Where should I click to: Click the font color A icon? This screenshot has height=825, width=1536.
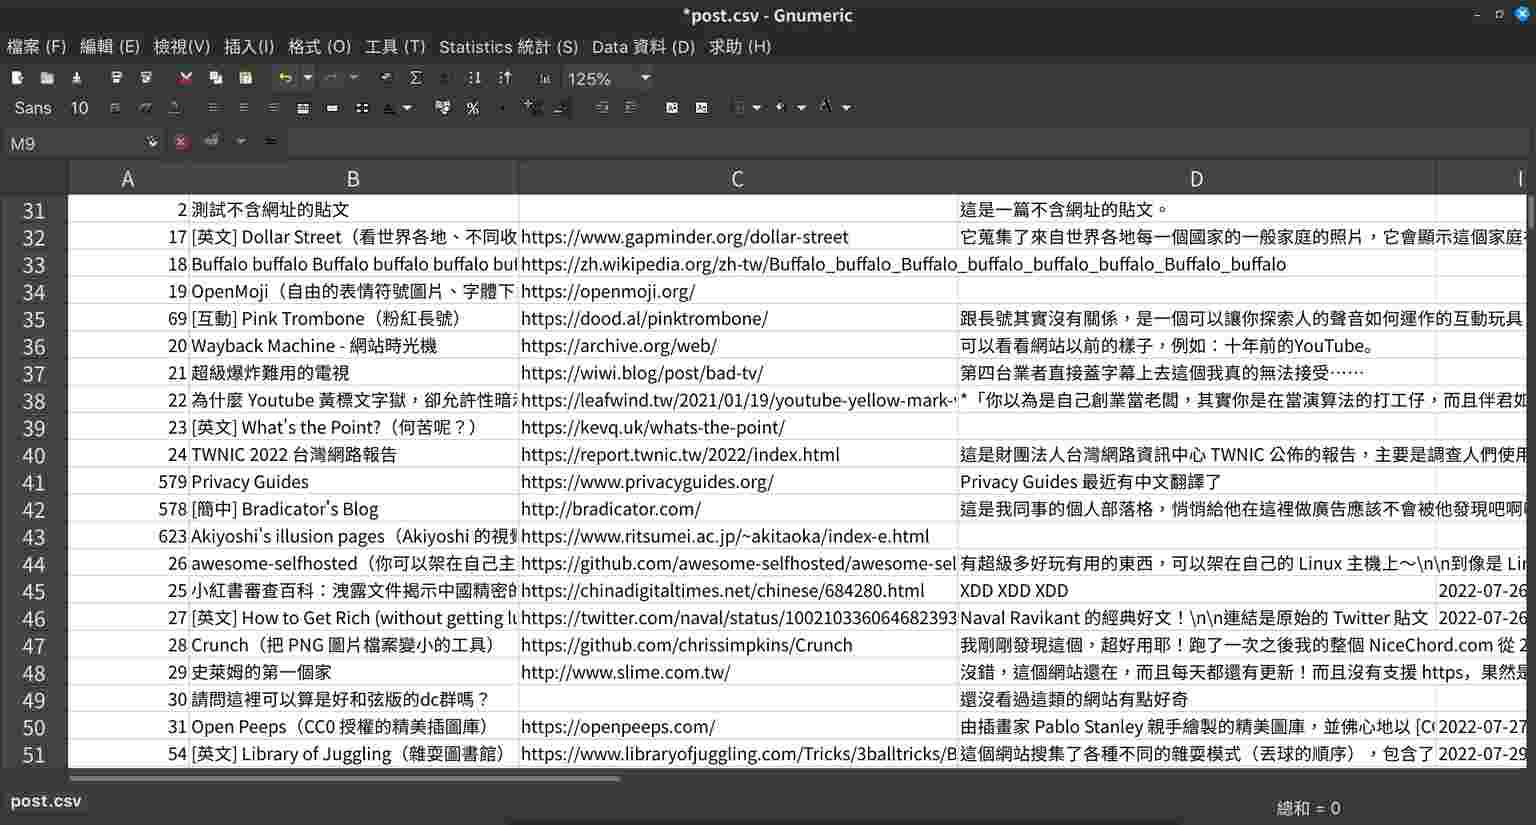tap(825, 106)
